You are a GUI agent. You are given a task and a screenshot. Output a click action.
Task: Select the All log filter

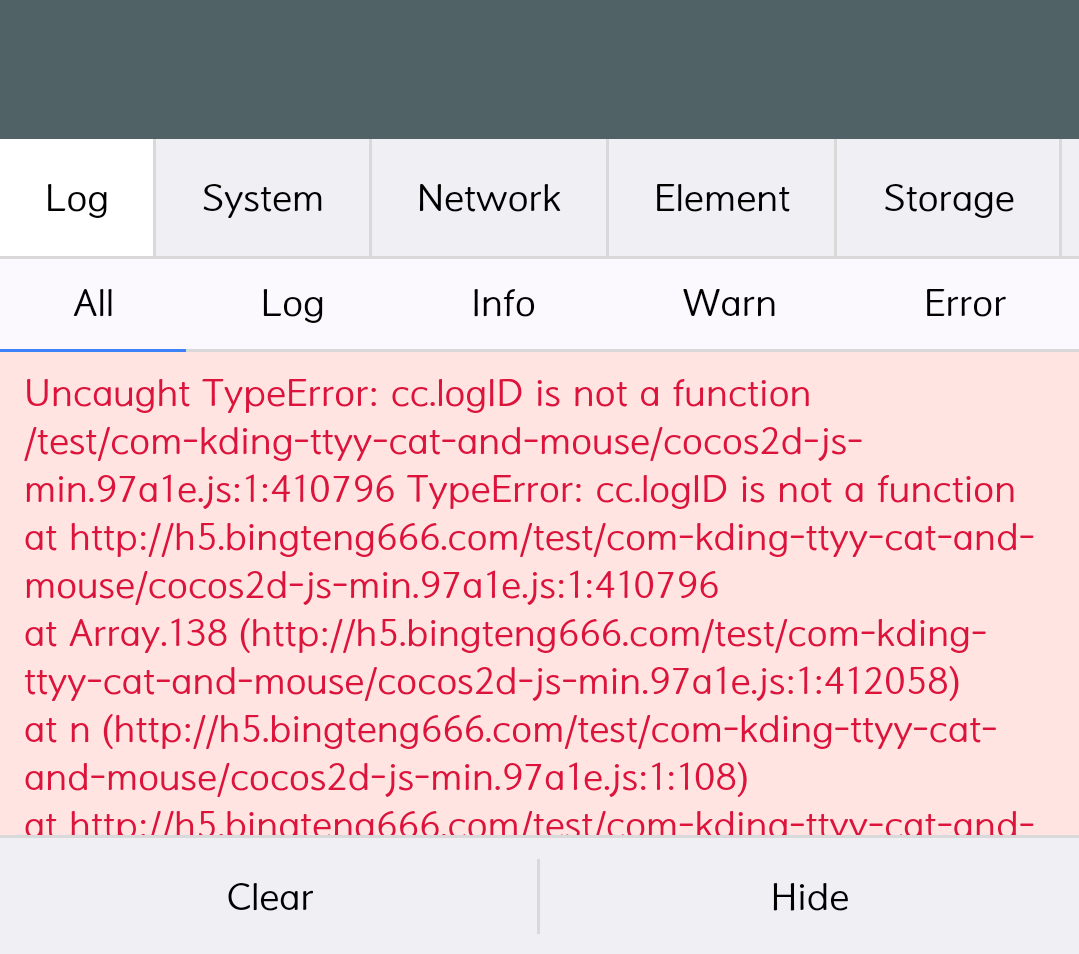[93, 304]
